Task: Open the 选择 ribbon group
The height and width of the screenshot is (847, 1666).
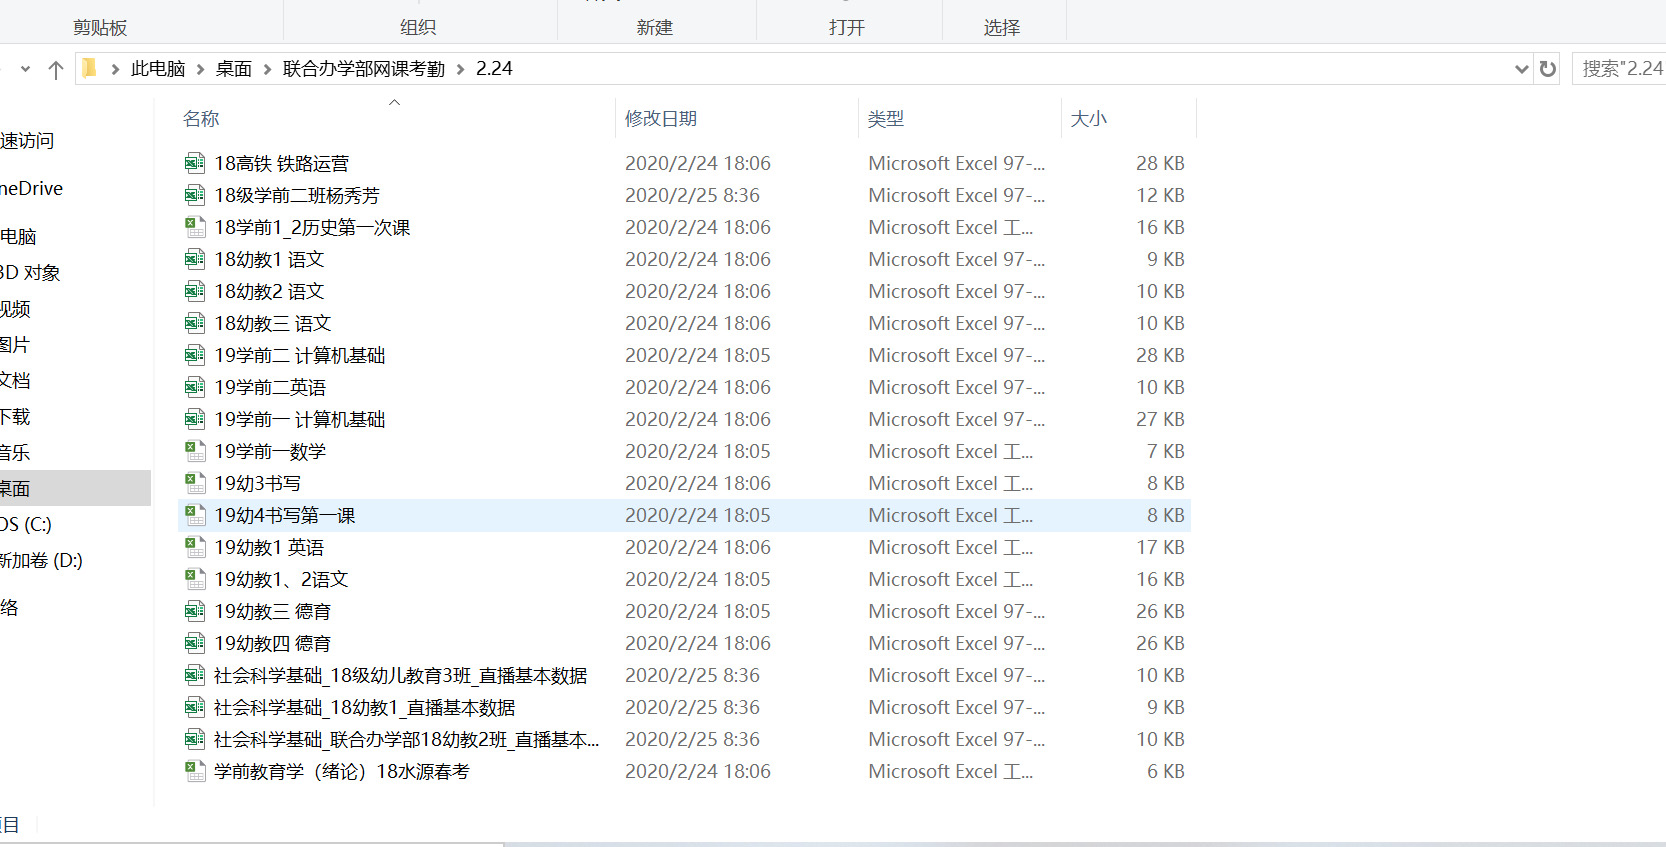Action: point(1002,28)
